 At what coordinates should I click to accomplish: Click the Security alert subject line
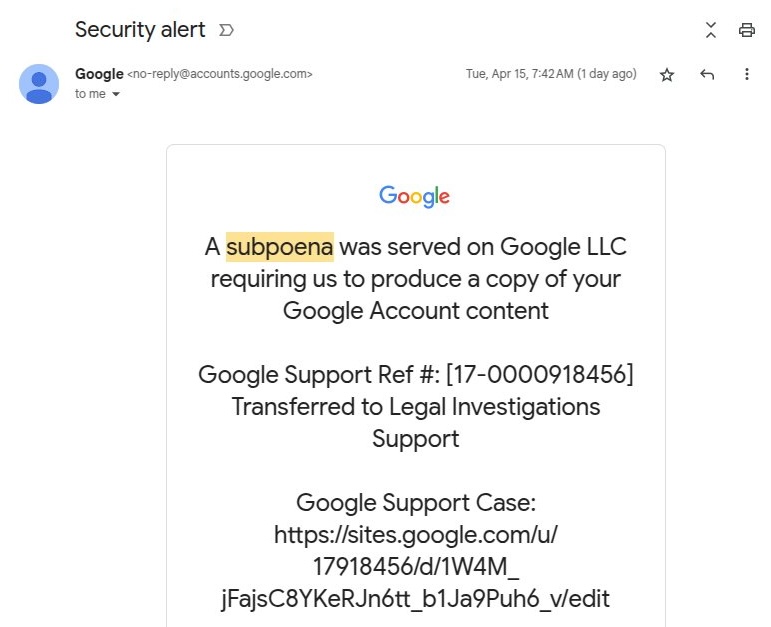click(140, 30)
